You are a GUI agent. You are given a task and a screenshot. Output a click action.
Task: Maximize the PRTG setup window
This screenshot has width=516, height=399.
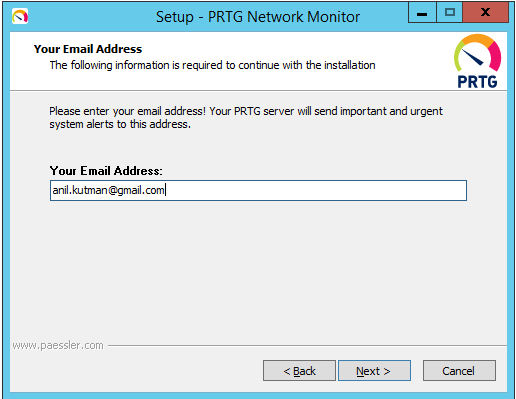(x=450, y=13)
